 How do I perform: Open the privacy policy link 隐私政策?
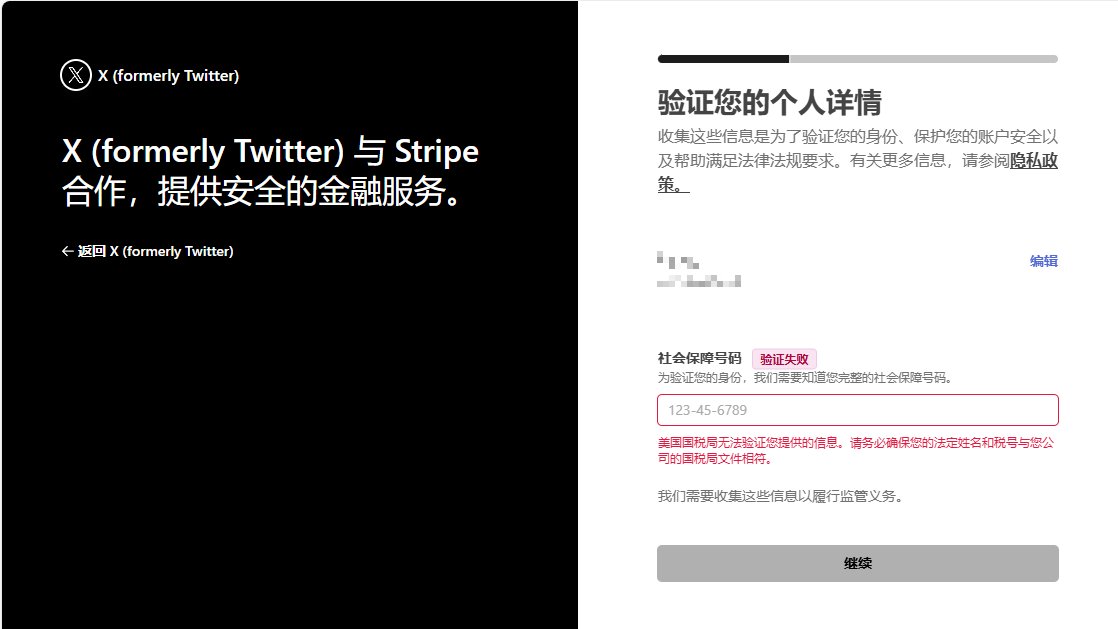1033,160
